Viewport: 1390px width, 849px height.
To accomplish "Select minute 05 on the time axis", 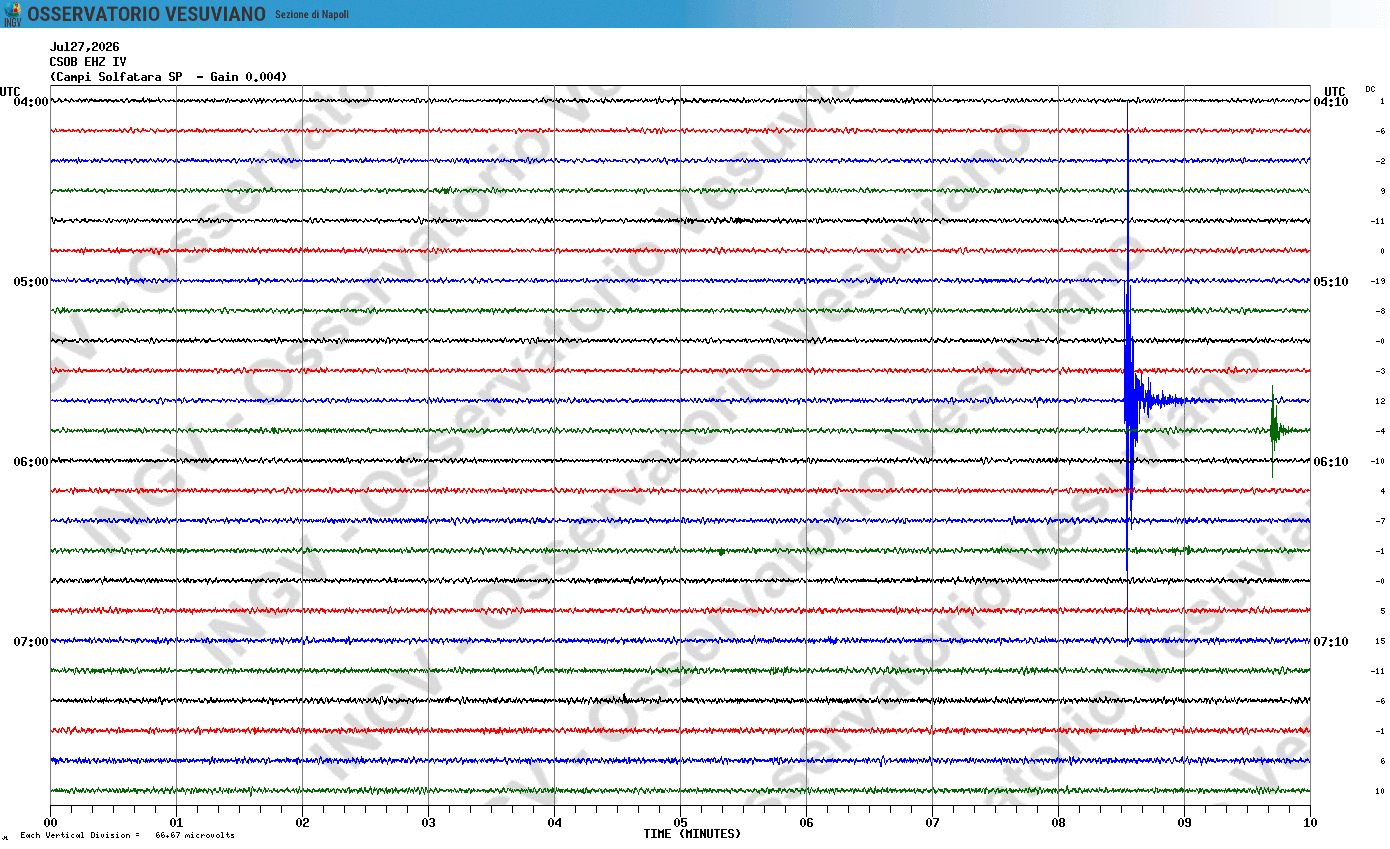I will 680,823.
